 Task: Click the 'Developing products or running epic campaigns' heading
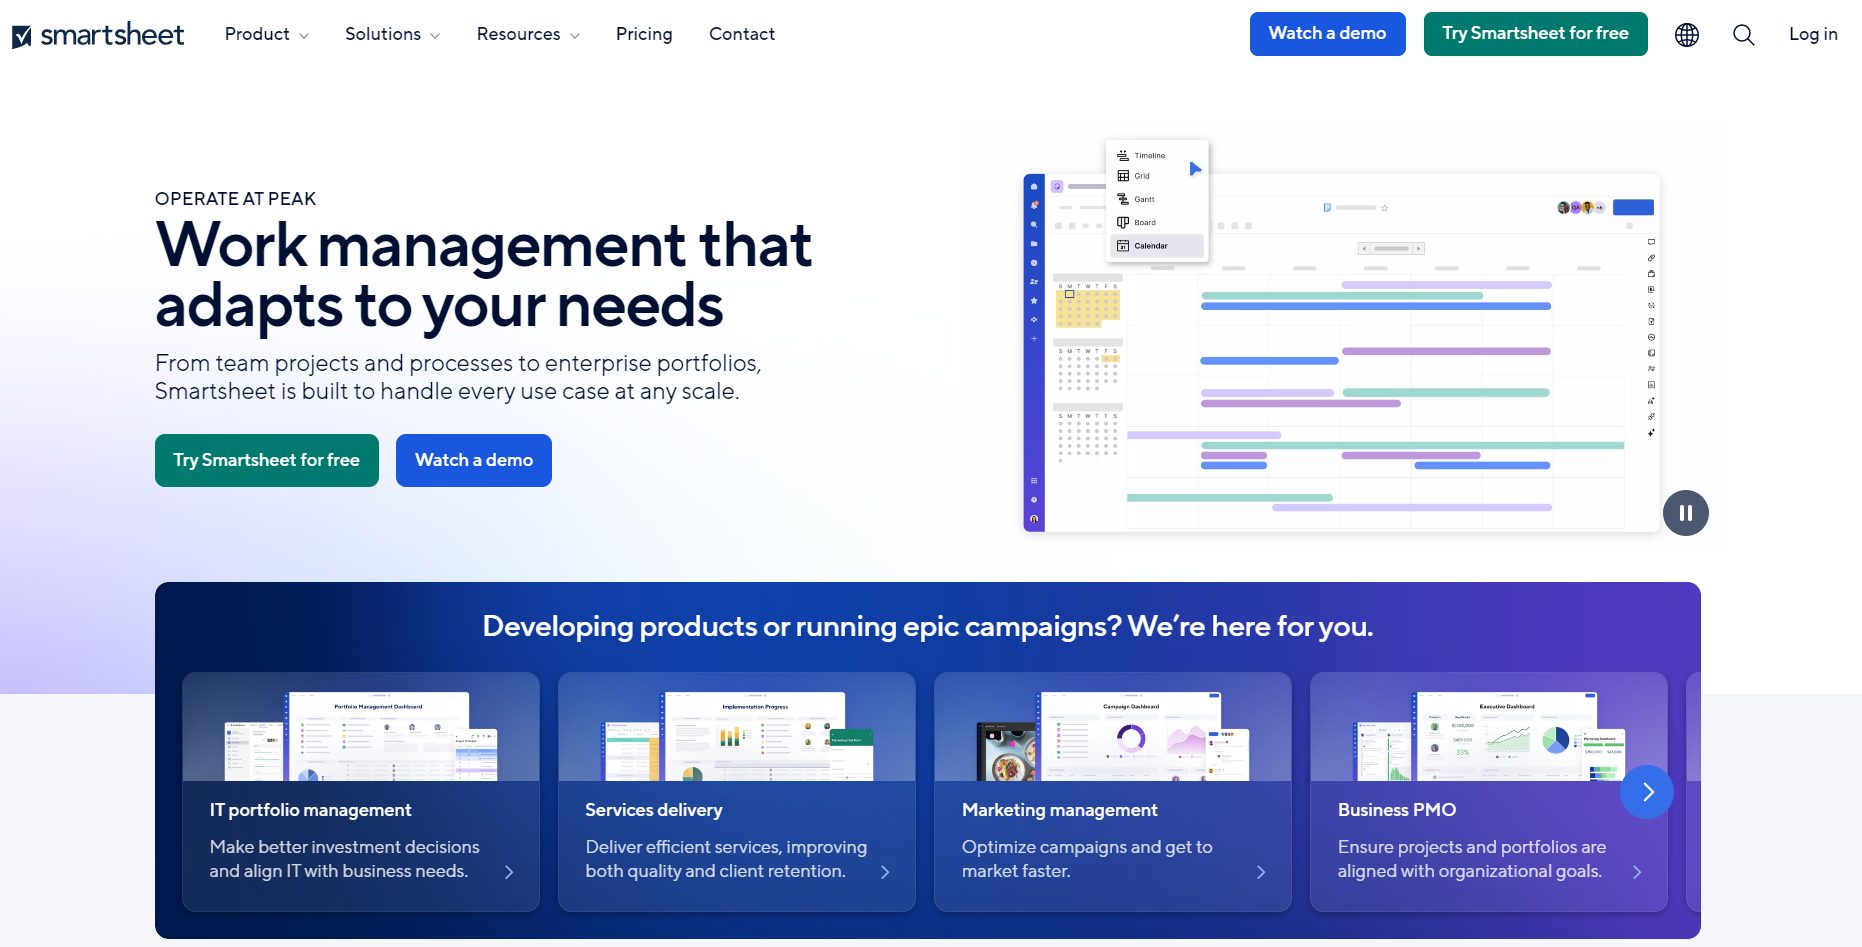[x=928, y=626]
